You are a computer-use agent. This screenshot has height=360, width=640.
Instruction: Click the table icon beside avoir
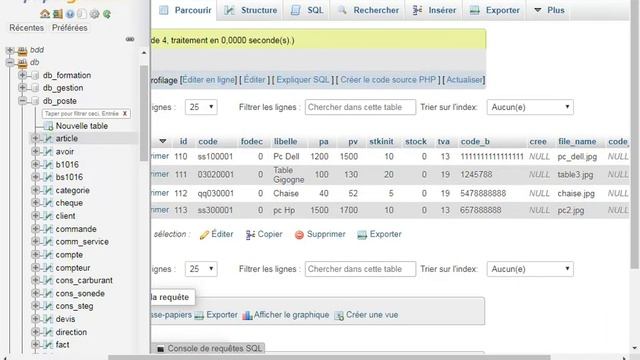(x=48, y=152)
